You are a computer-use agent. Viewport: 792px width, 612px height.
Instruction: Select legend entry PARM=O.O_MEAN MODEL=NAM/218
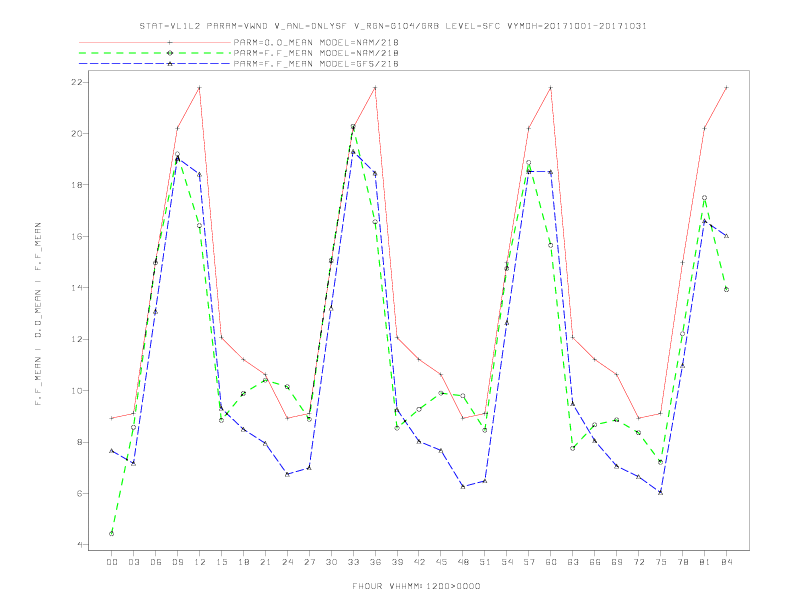point(316,42)
